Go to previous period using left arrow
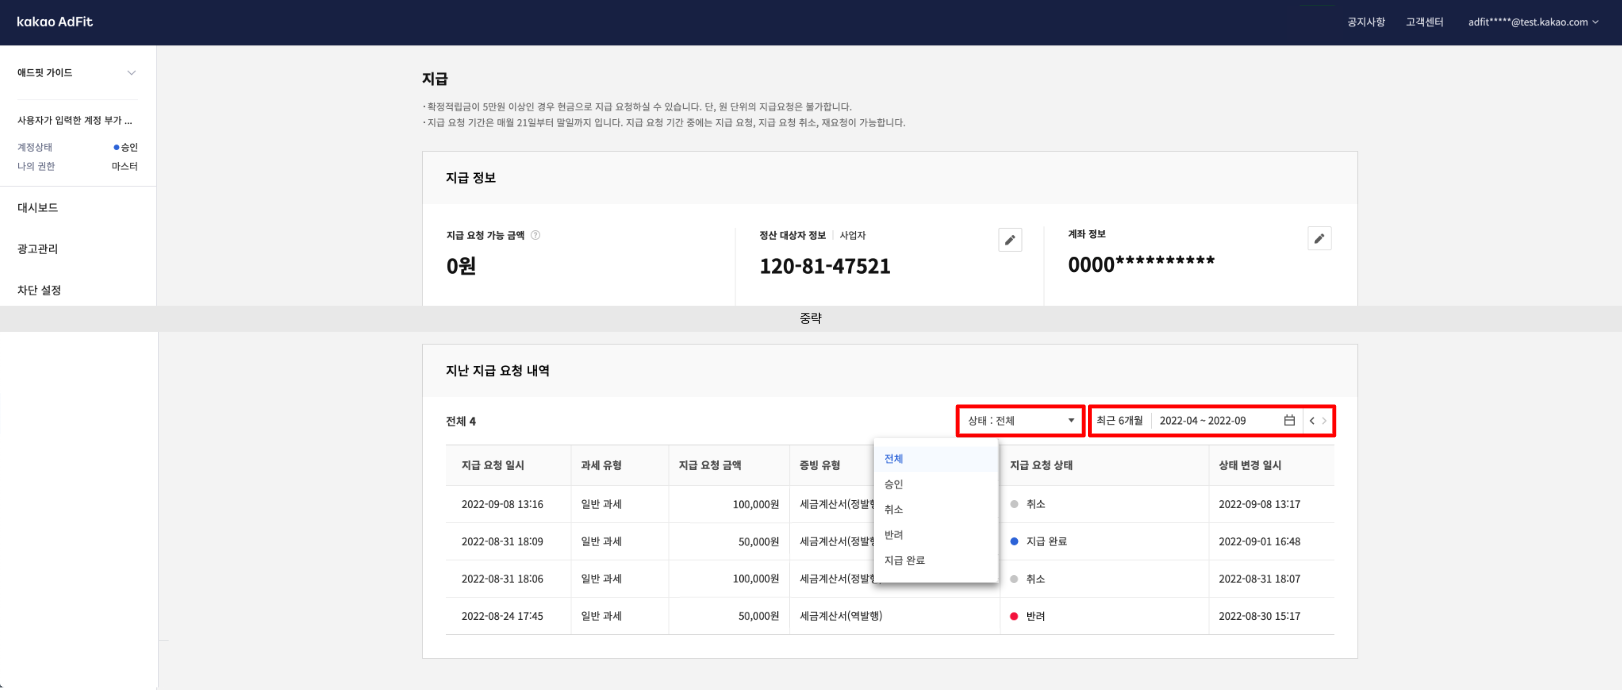This screenshot has height=690, width=1622. point(1311,421)
